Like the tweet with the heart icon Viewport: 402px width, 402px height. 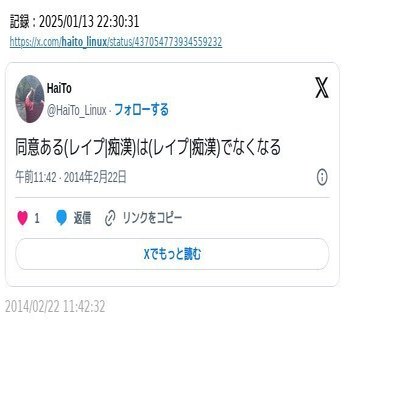coord(22,218)
